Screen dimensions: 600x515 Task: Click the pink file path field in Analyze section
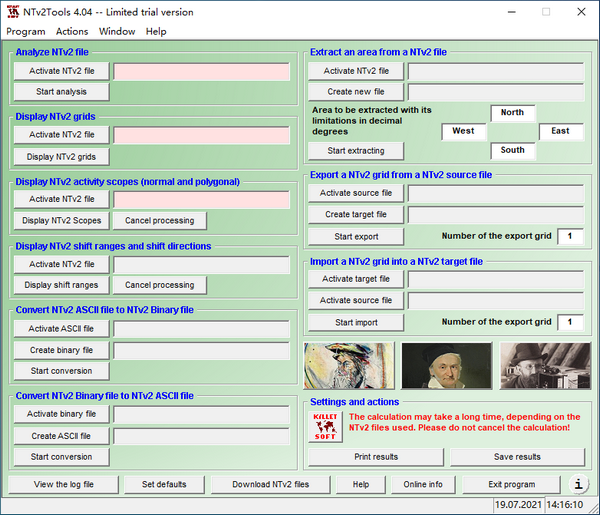pos(202,72)
